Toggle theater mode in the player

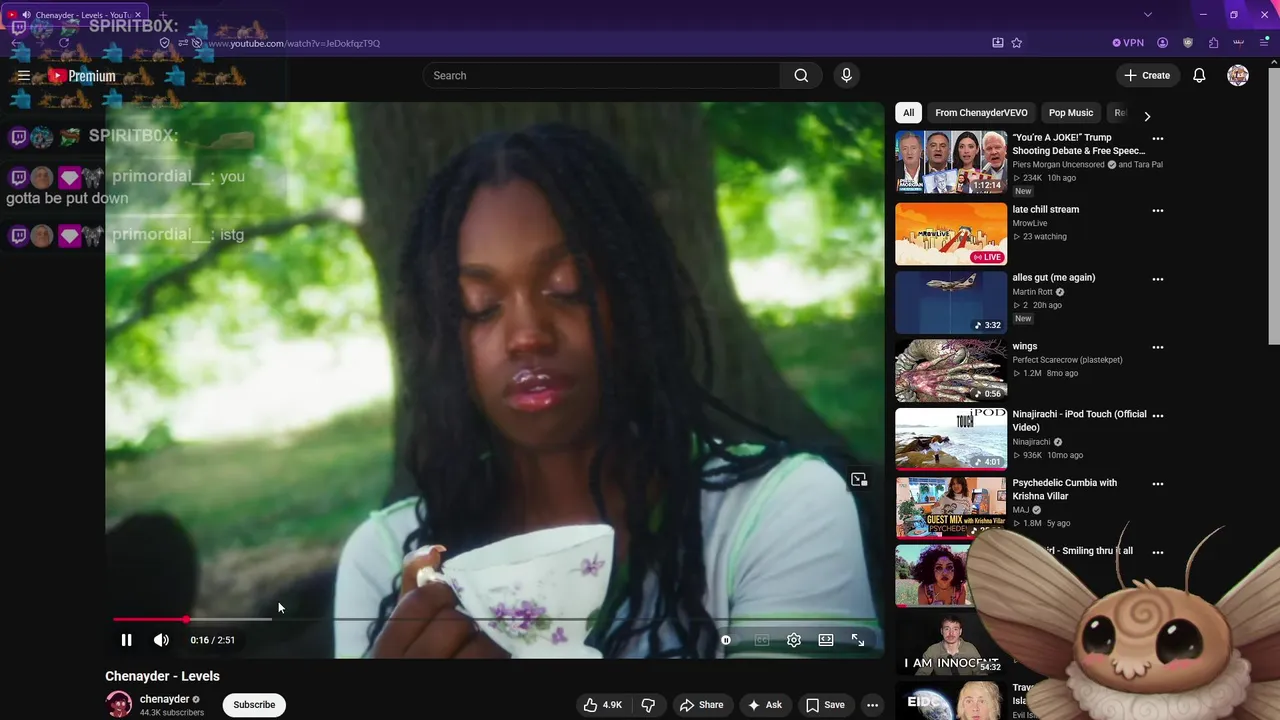point(826,640)
